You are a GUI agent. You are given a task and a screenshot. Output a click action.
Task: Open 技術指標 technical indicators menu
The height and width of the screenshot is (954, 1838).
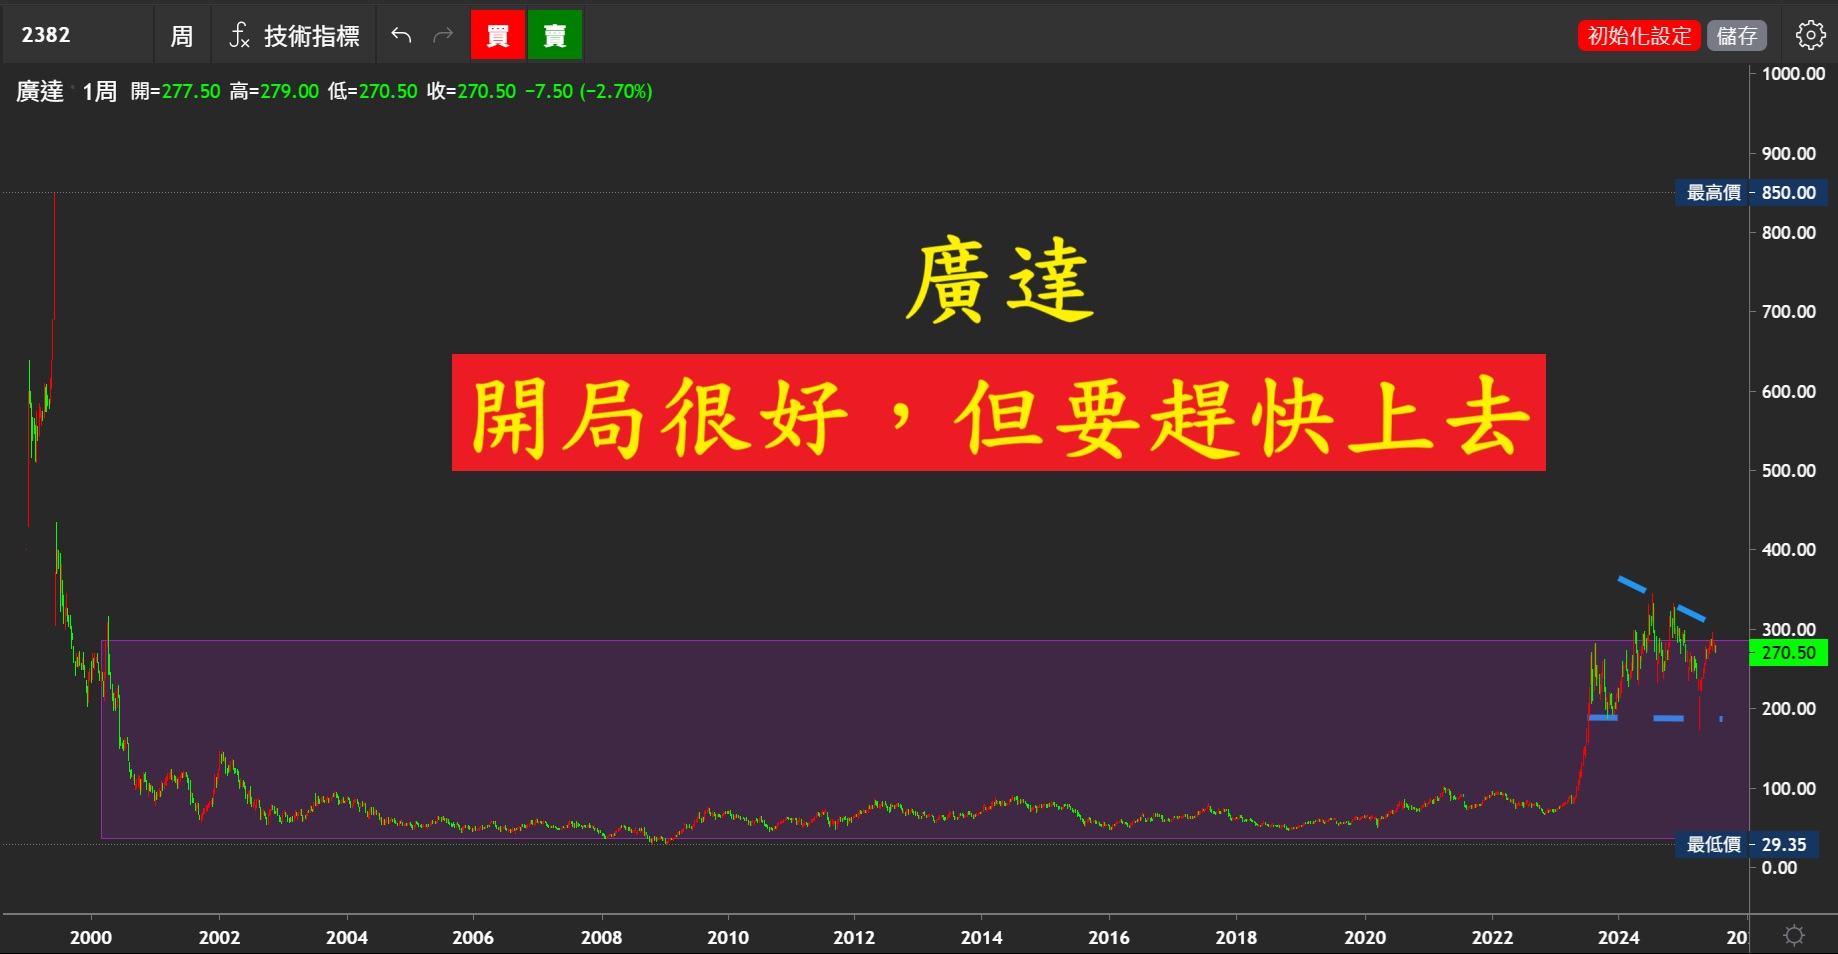pyautogui.click(x=312, y=36)
